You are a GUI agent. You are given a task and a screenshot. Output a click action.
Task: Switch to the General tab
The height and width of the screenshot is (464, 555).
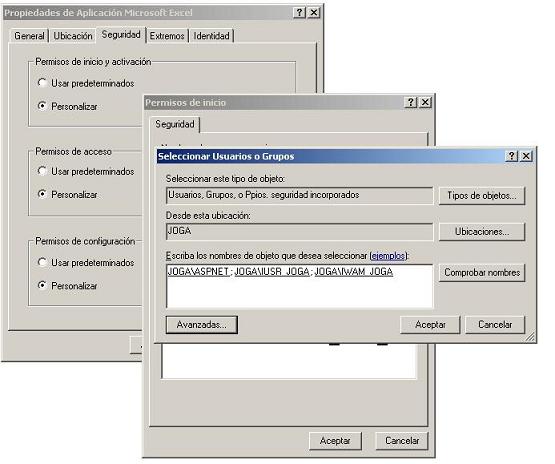(x=29, y=36)
